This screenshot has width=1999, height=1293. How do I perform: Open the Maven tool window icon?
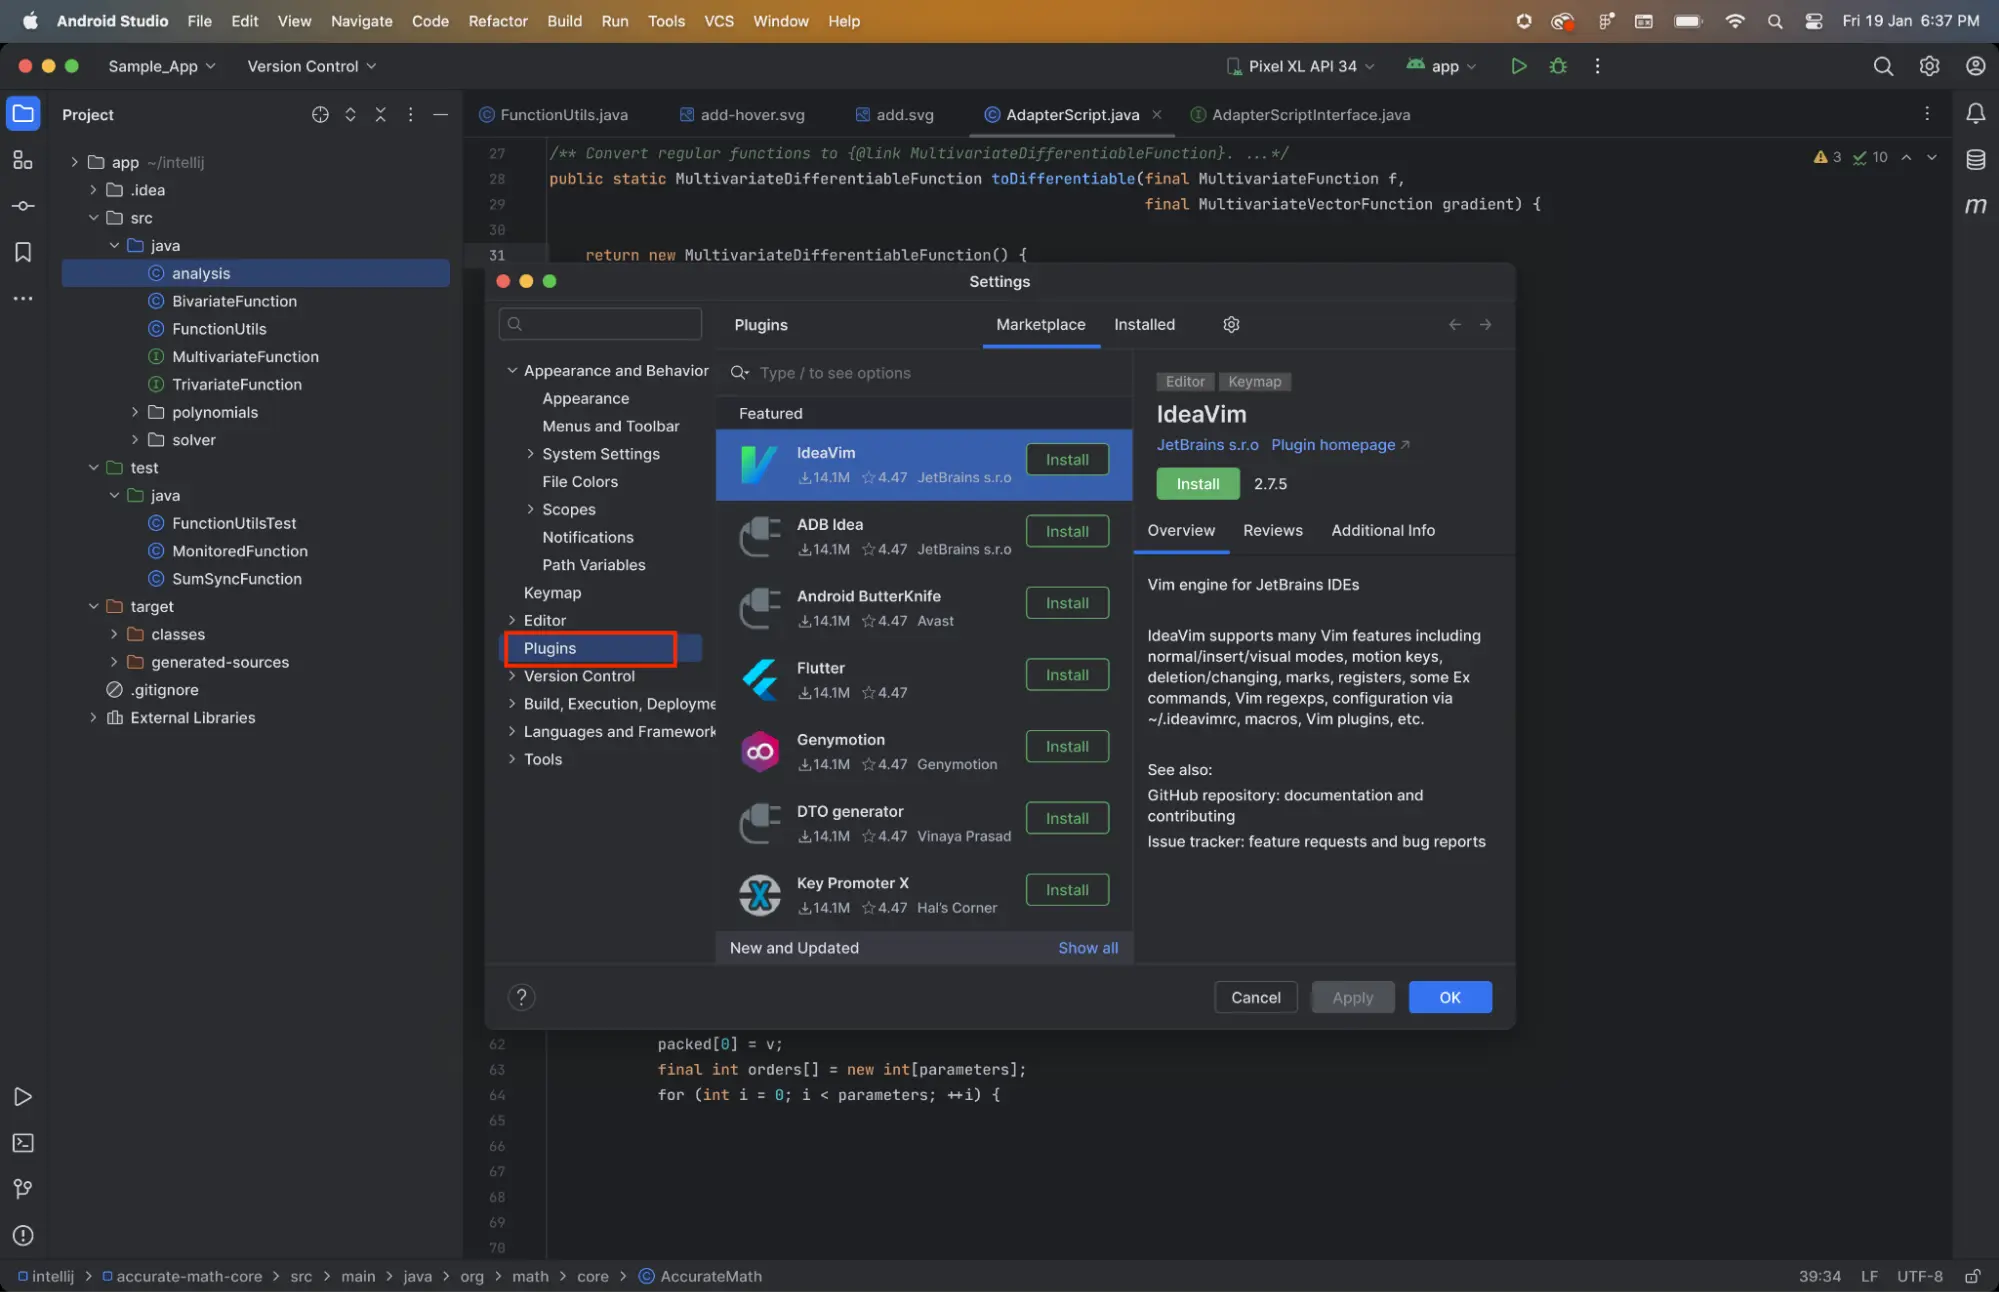[x=1976, y=206]
